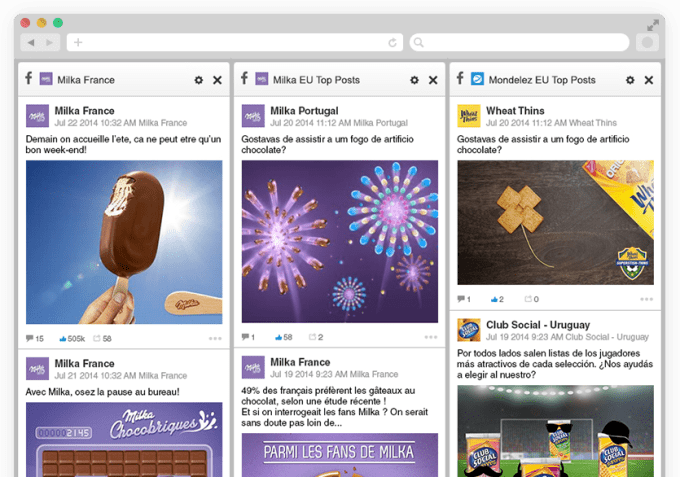Image resolution: width=680 pixels, height=477 pixels.
Task: Click Milka logo in Milka France column header
Action: (x=46, y=79)
